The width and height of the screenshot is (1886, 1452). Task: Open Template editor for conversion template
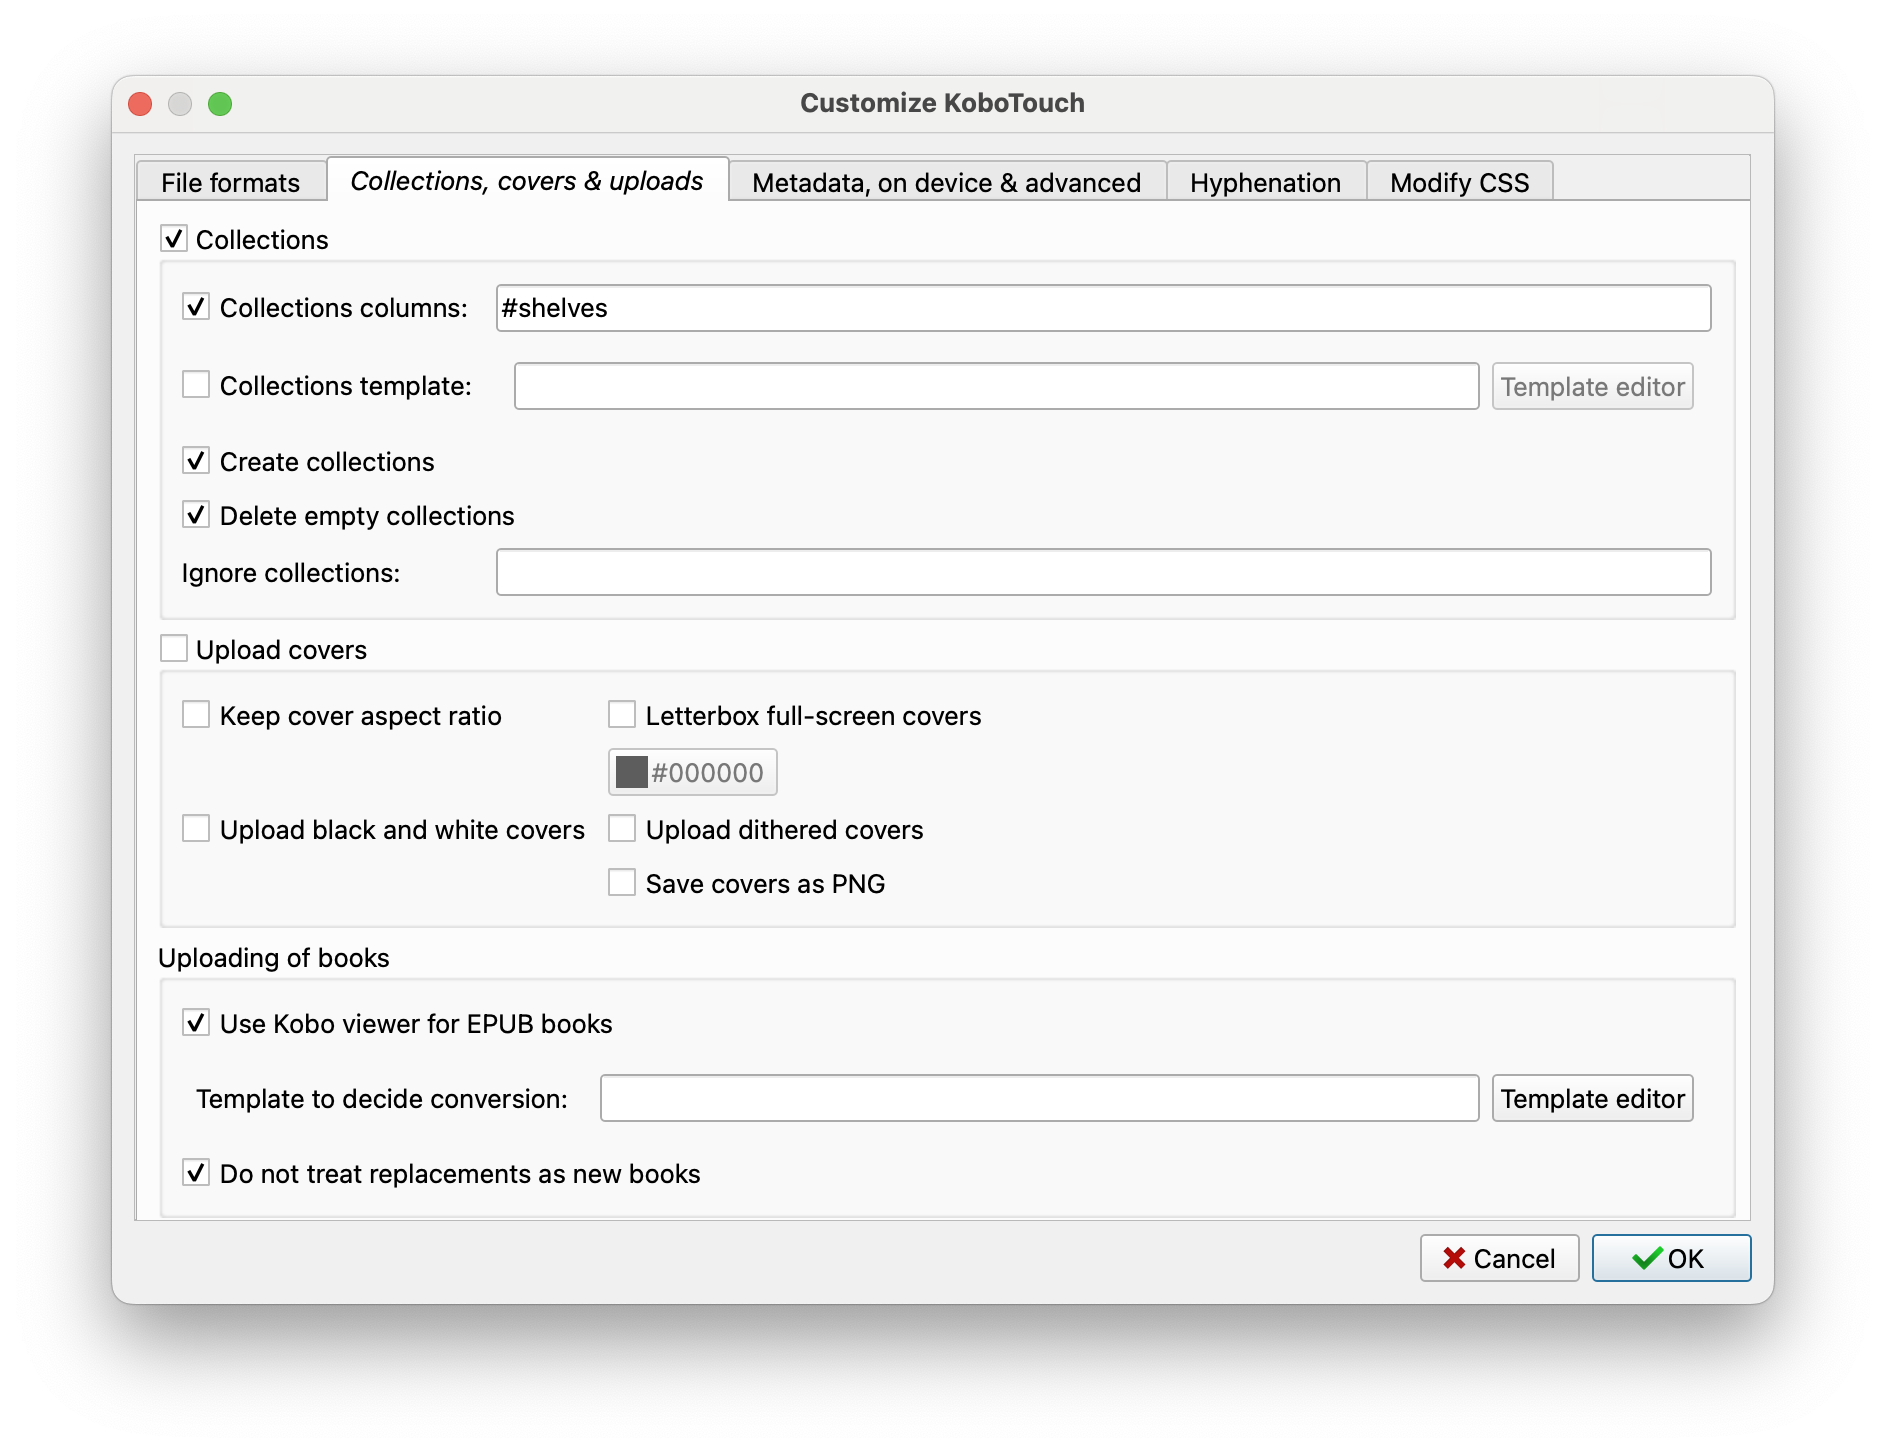coord(1592,1098)
